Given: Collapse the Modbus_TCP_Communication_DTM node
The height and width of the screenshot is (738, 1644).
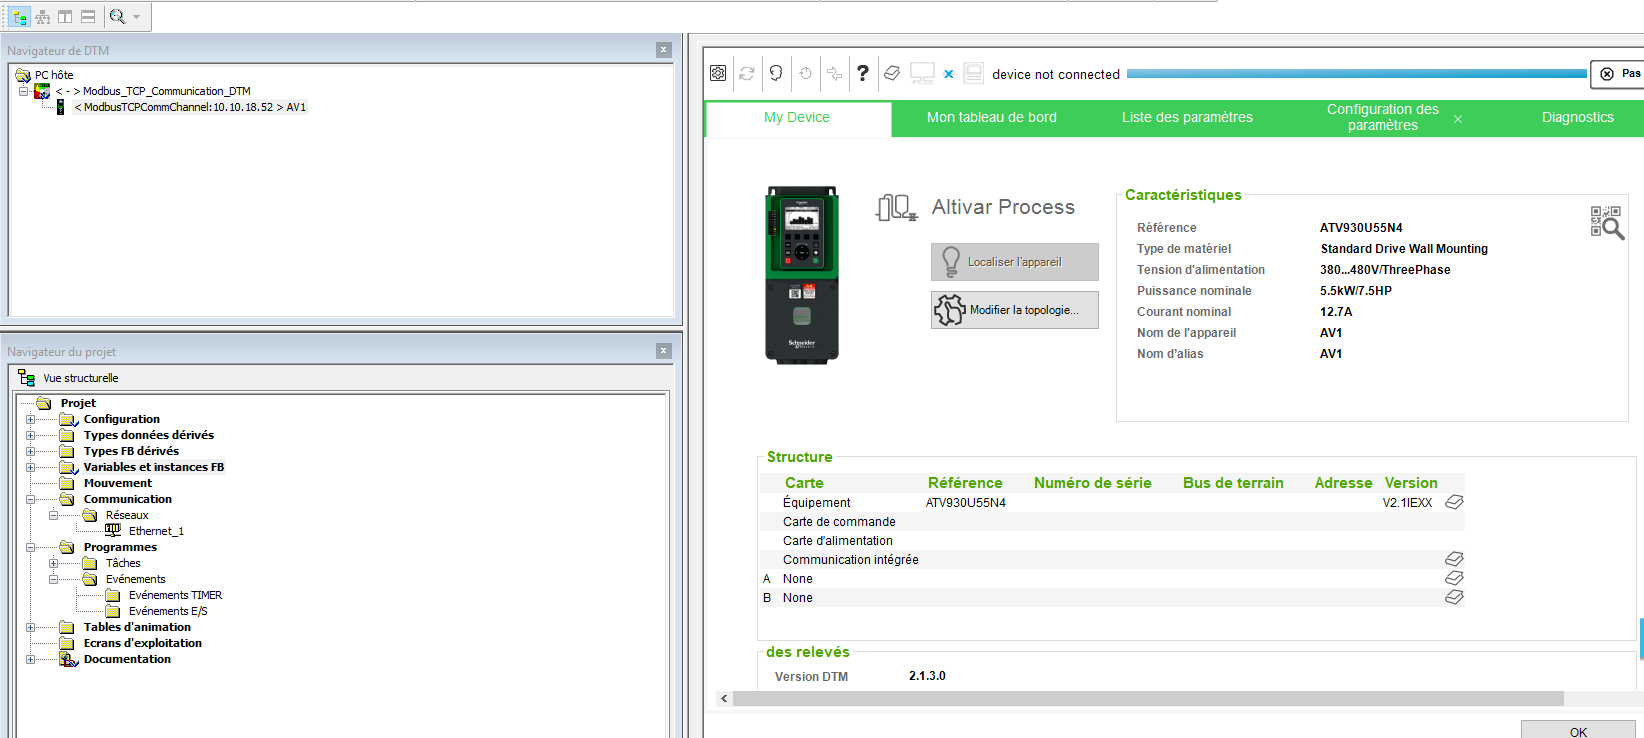Looking at the screenshot, I should click(x=23, y=91).
